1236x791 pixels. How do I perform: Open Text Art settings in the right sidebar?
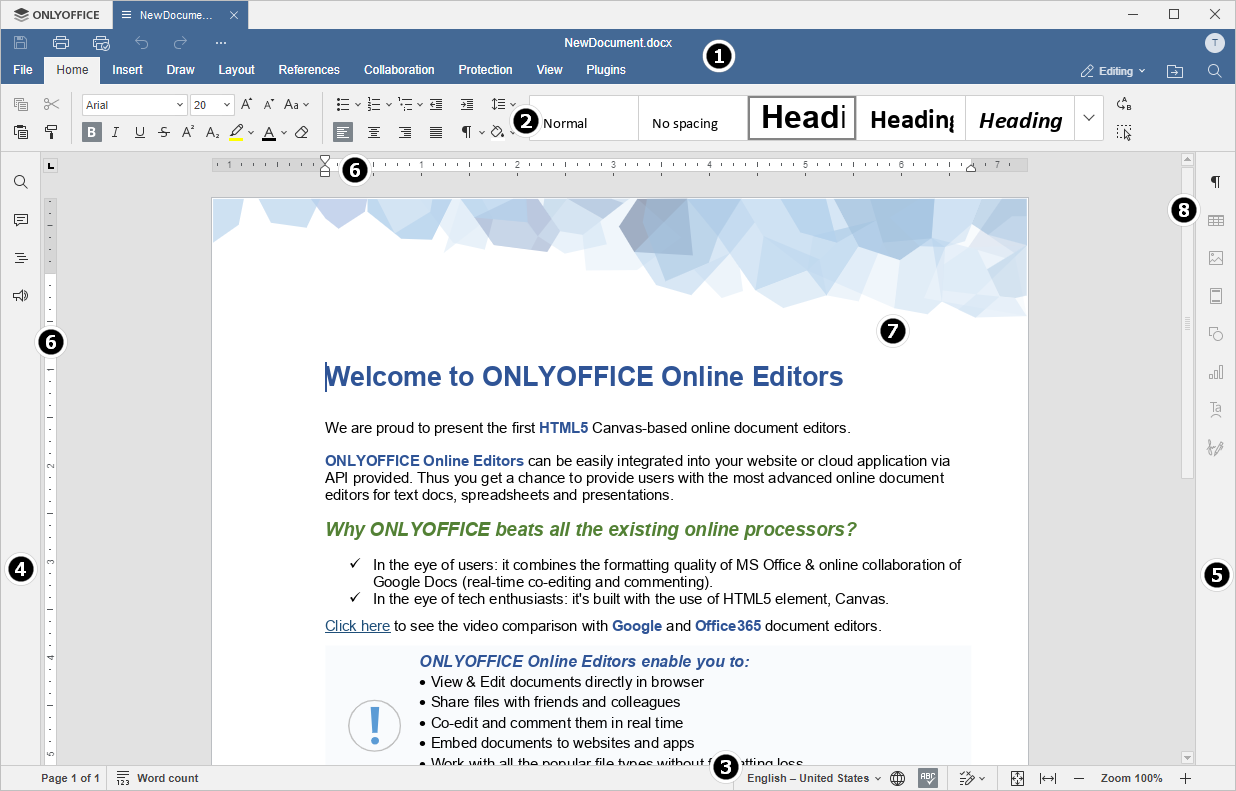[1216, 409]
